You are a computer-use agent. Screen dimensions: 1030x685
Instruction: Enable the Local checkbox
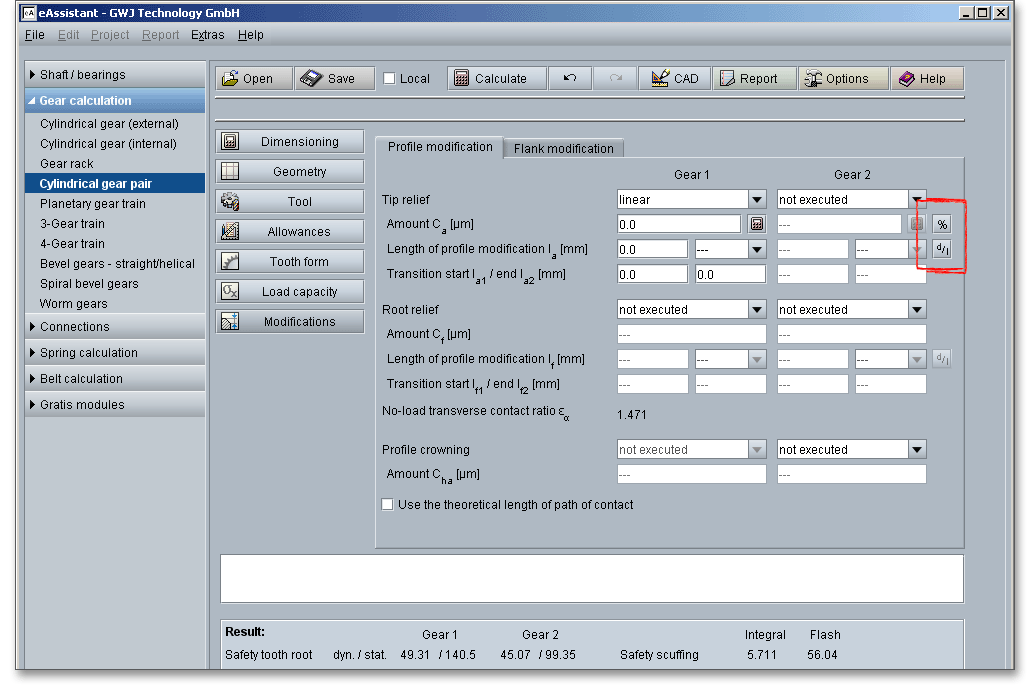pyautogui.click(x=390, y=79)
